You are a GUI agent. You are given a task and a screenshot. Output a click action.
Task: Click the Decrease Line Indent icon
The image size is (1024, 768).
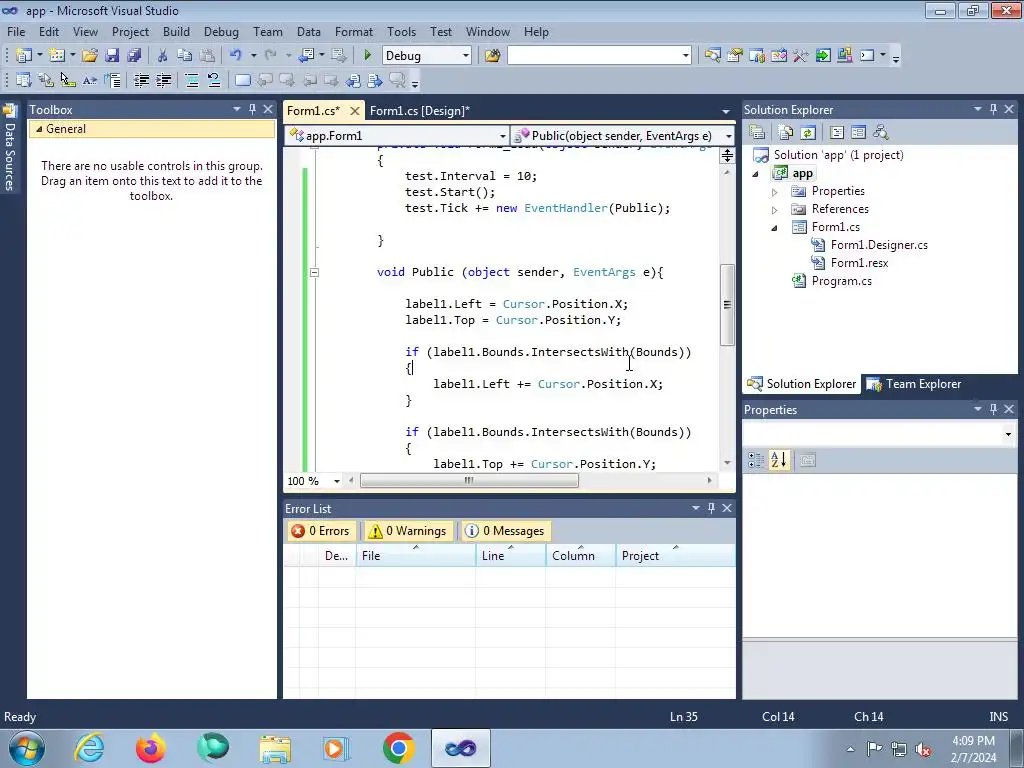pos(141,80)
